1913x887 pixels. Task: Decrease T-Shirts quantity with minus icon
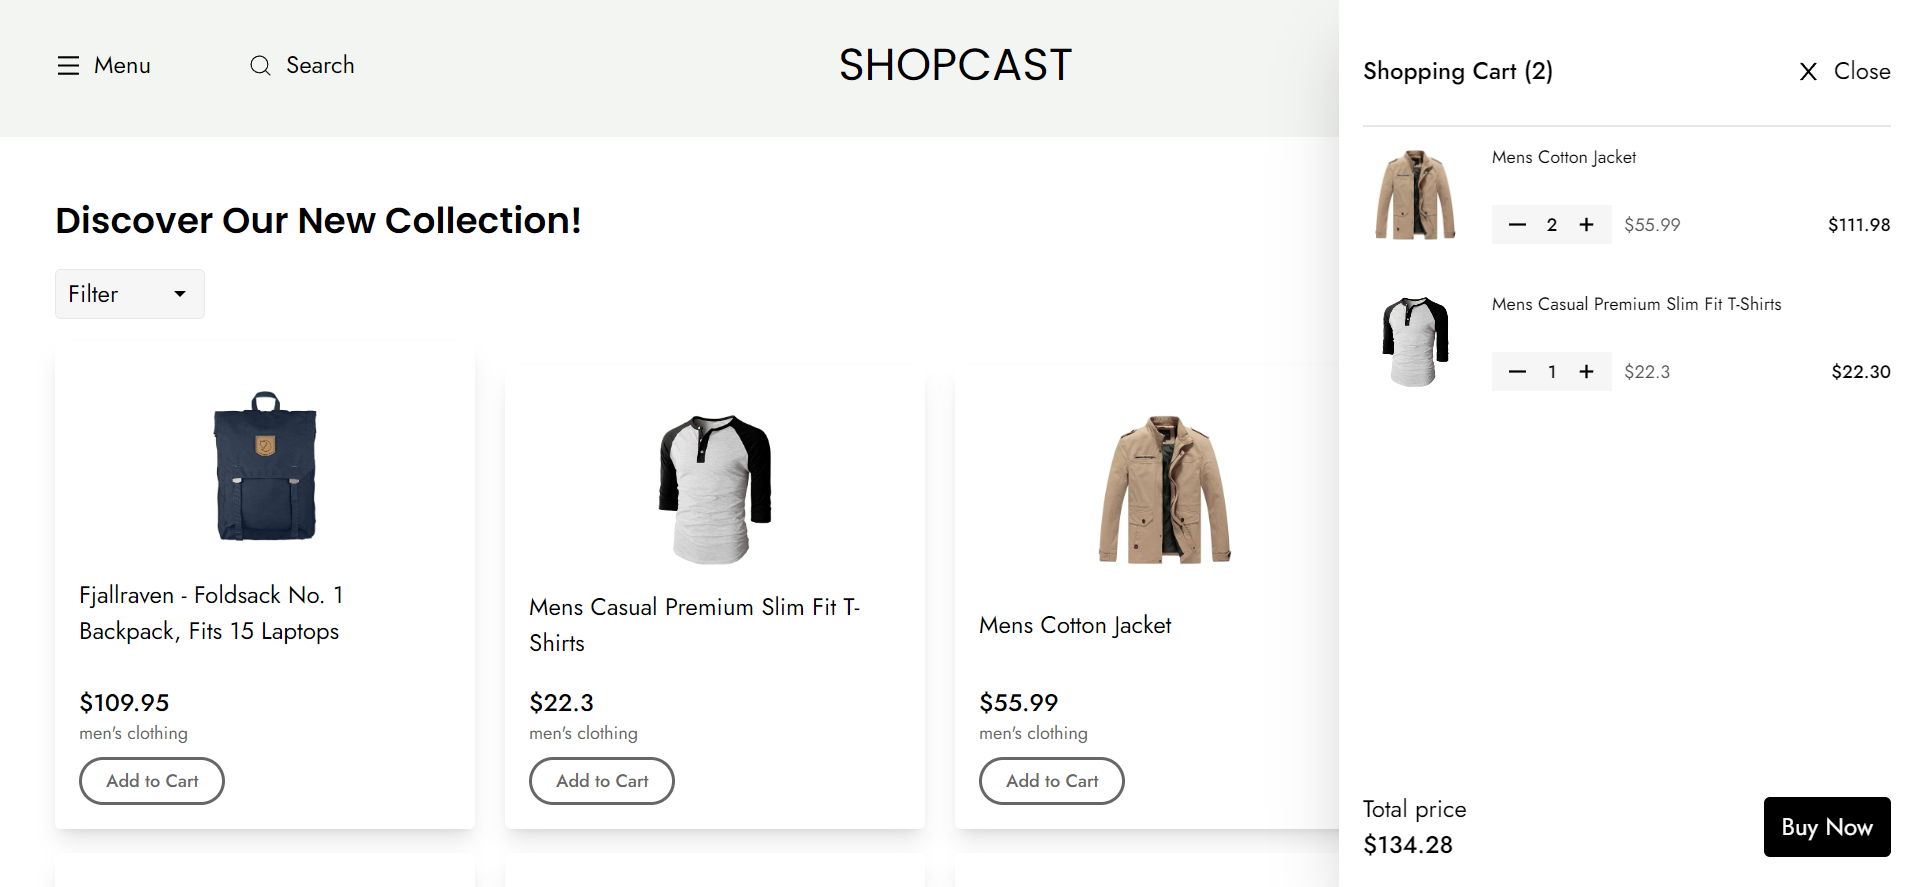click(x=1517, y=371)
